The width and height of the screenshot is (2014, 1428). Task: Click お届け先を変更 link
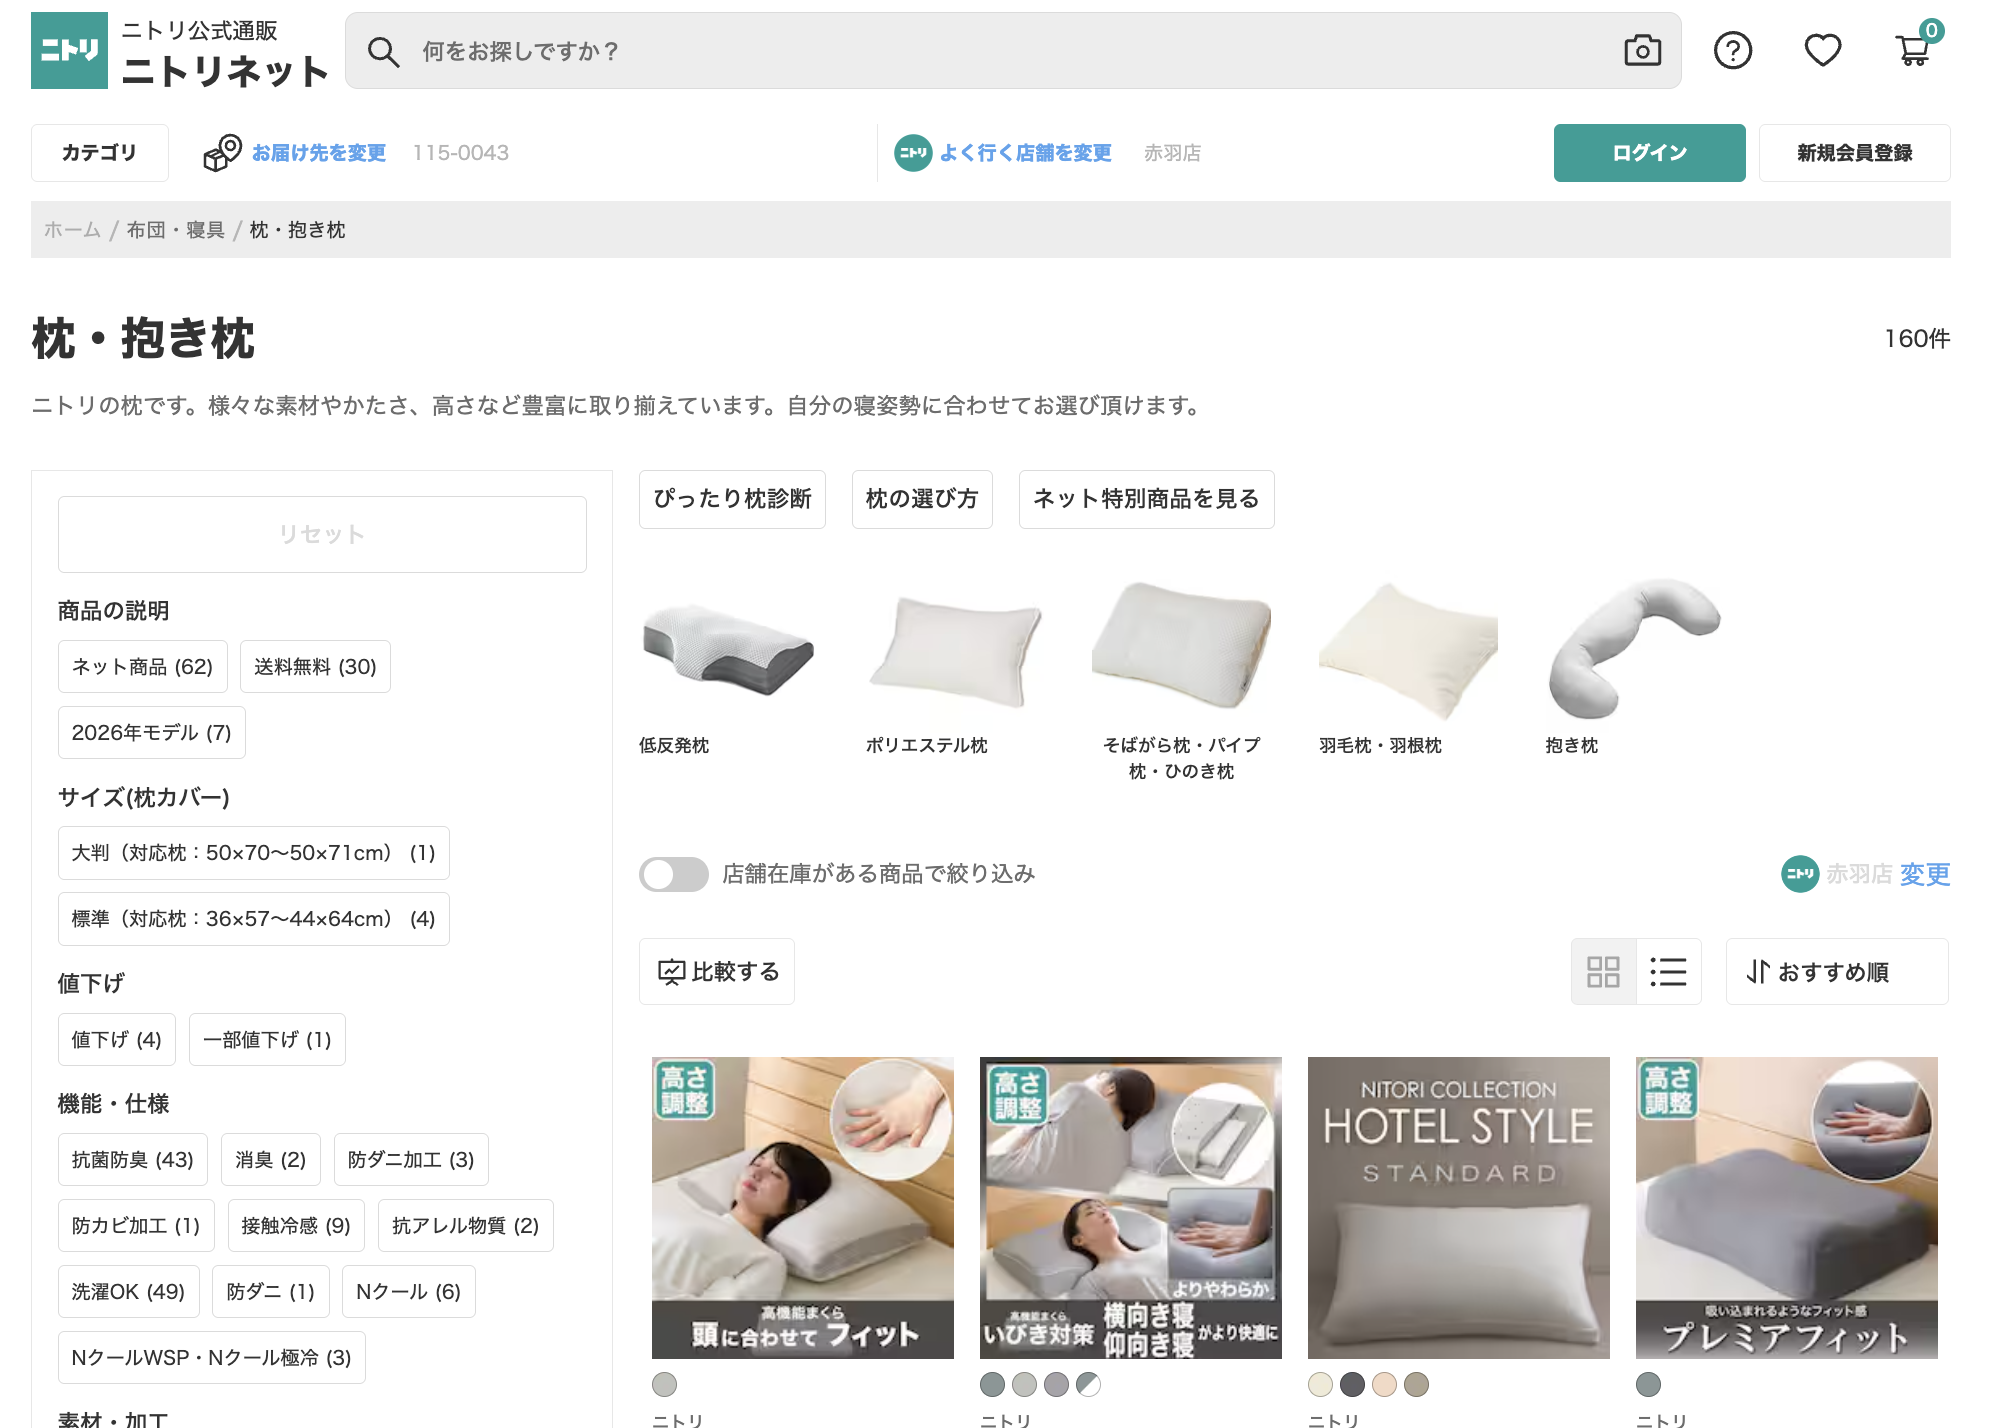(318, 153)
